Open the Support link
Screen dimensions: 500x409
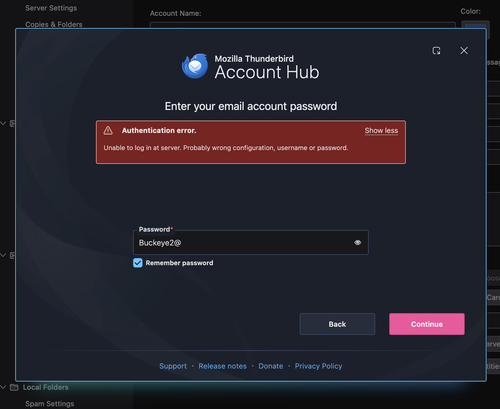coord(173,366)
